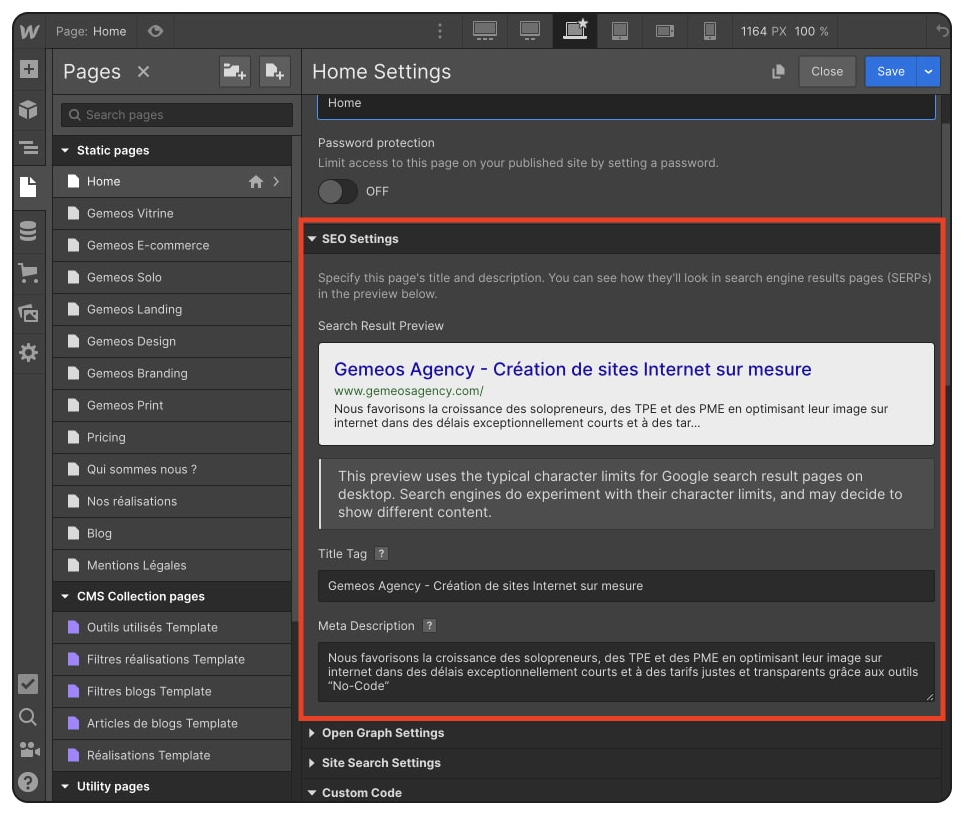Click the Close settings button
964x815 pixels.
tap(827, 71)
